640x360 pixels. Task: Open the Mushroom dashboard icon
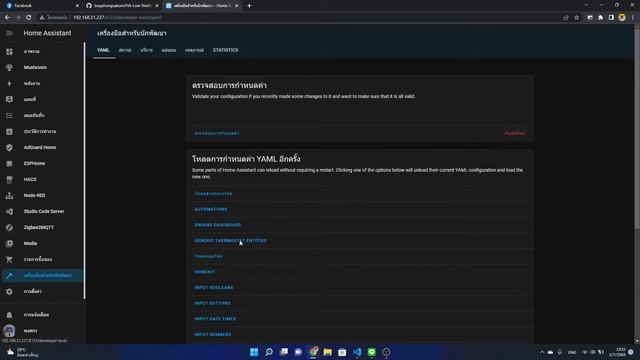tap(9, 67)
